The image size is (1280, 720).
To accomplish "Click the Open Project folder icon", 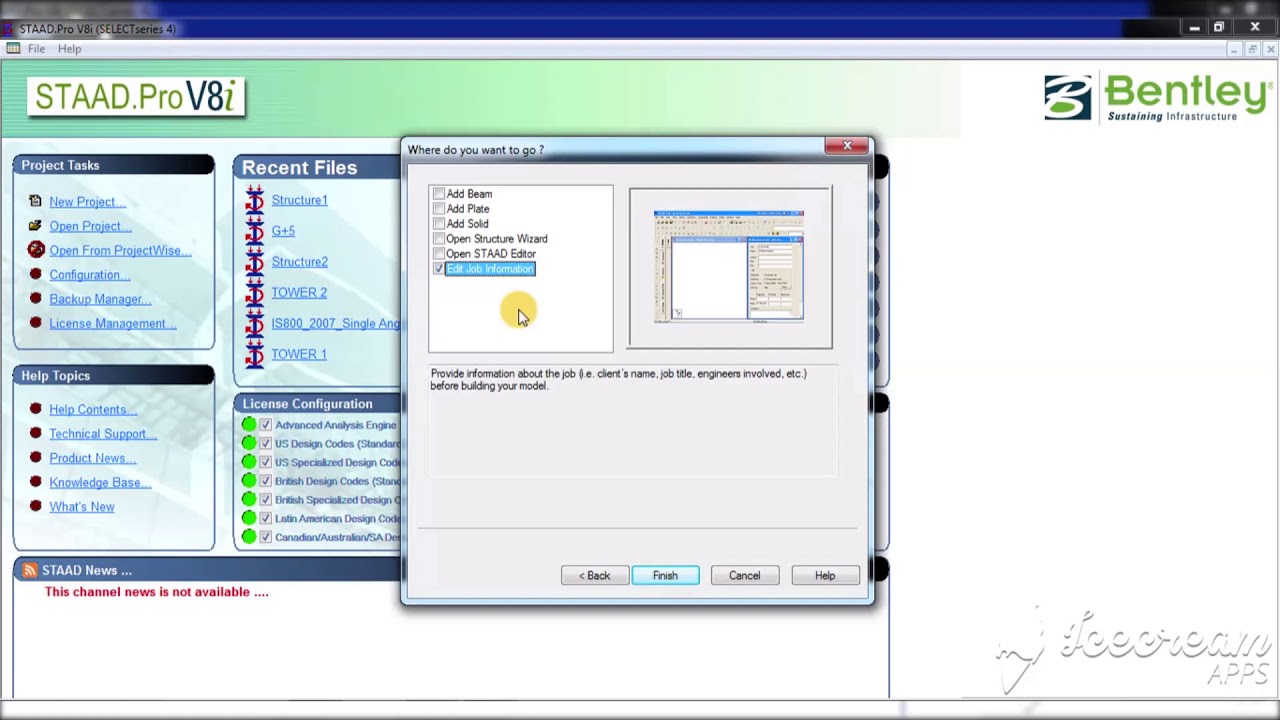I will [x=36, y=225].
